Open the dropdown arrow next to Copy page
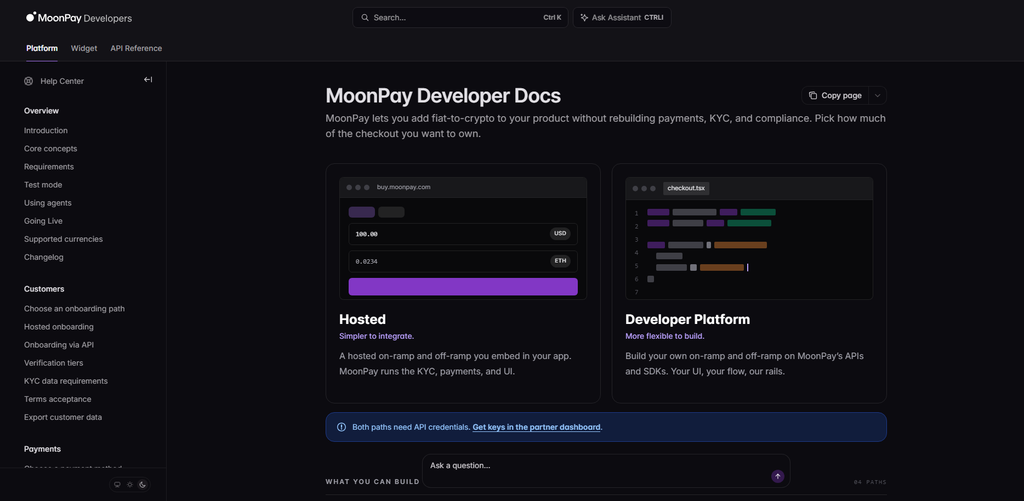The width and height of the screenshot is (1024, 501). (877, 95)
